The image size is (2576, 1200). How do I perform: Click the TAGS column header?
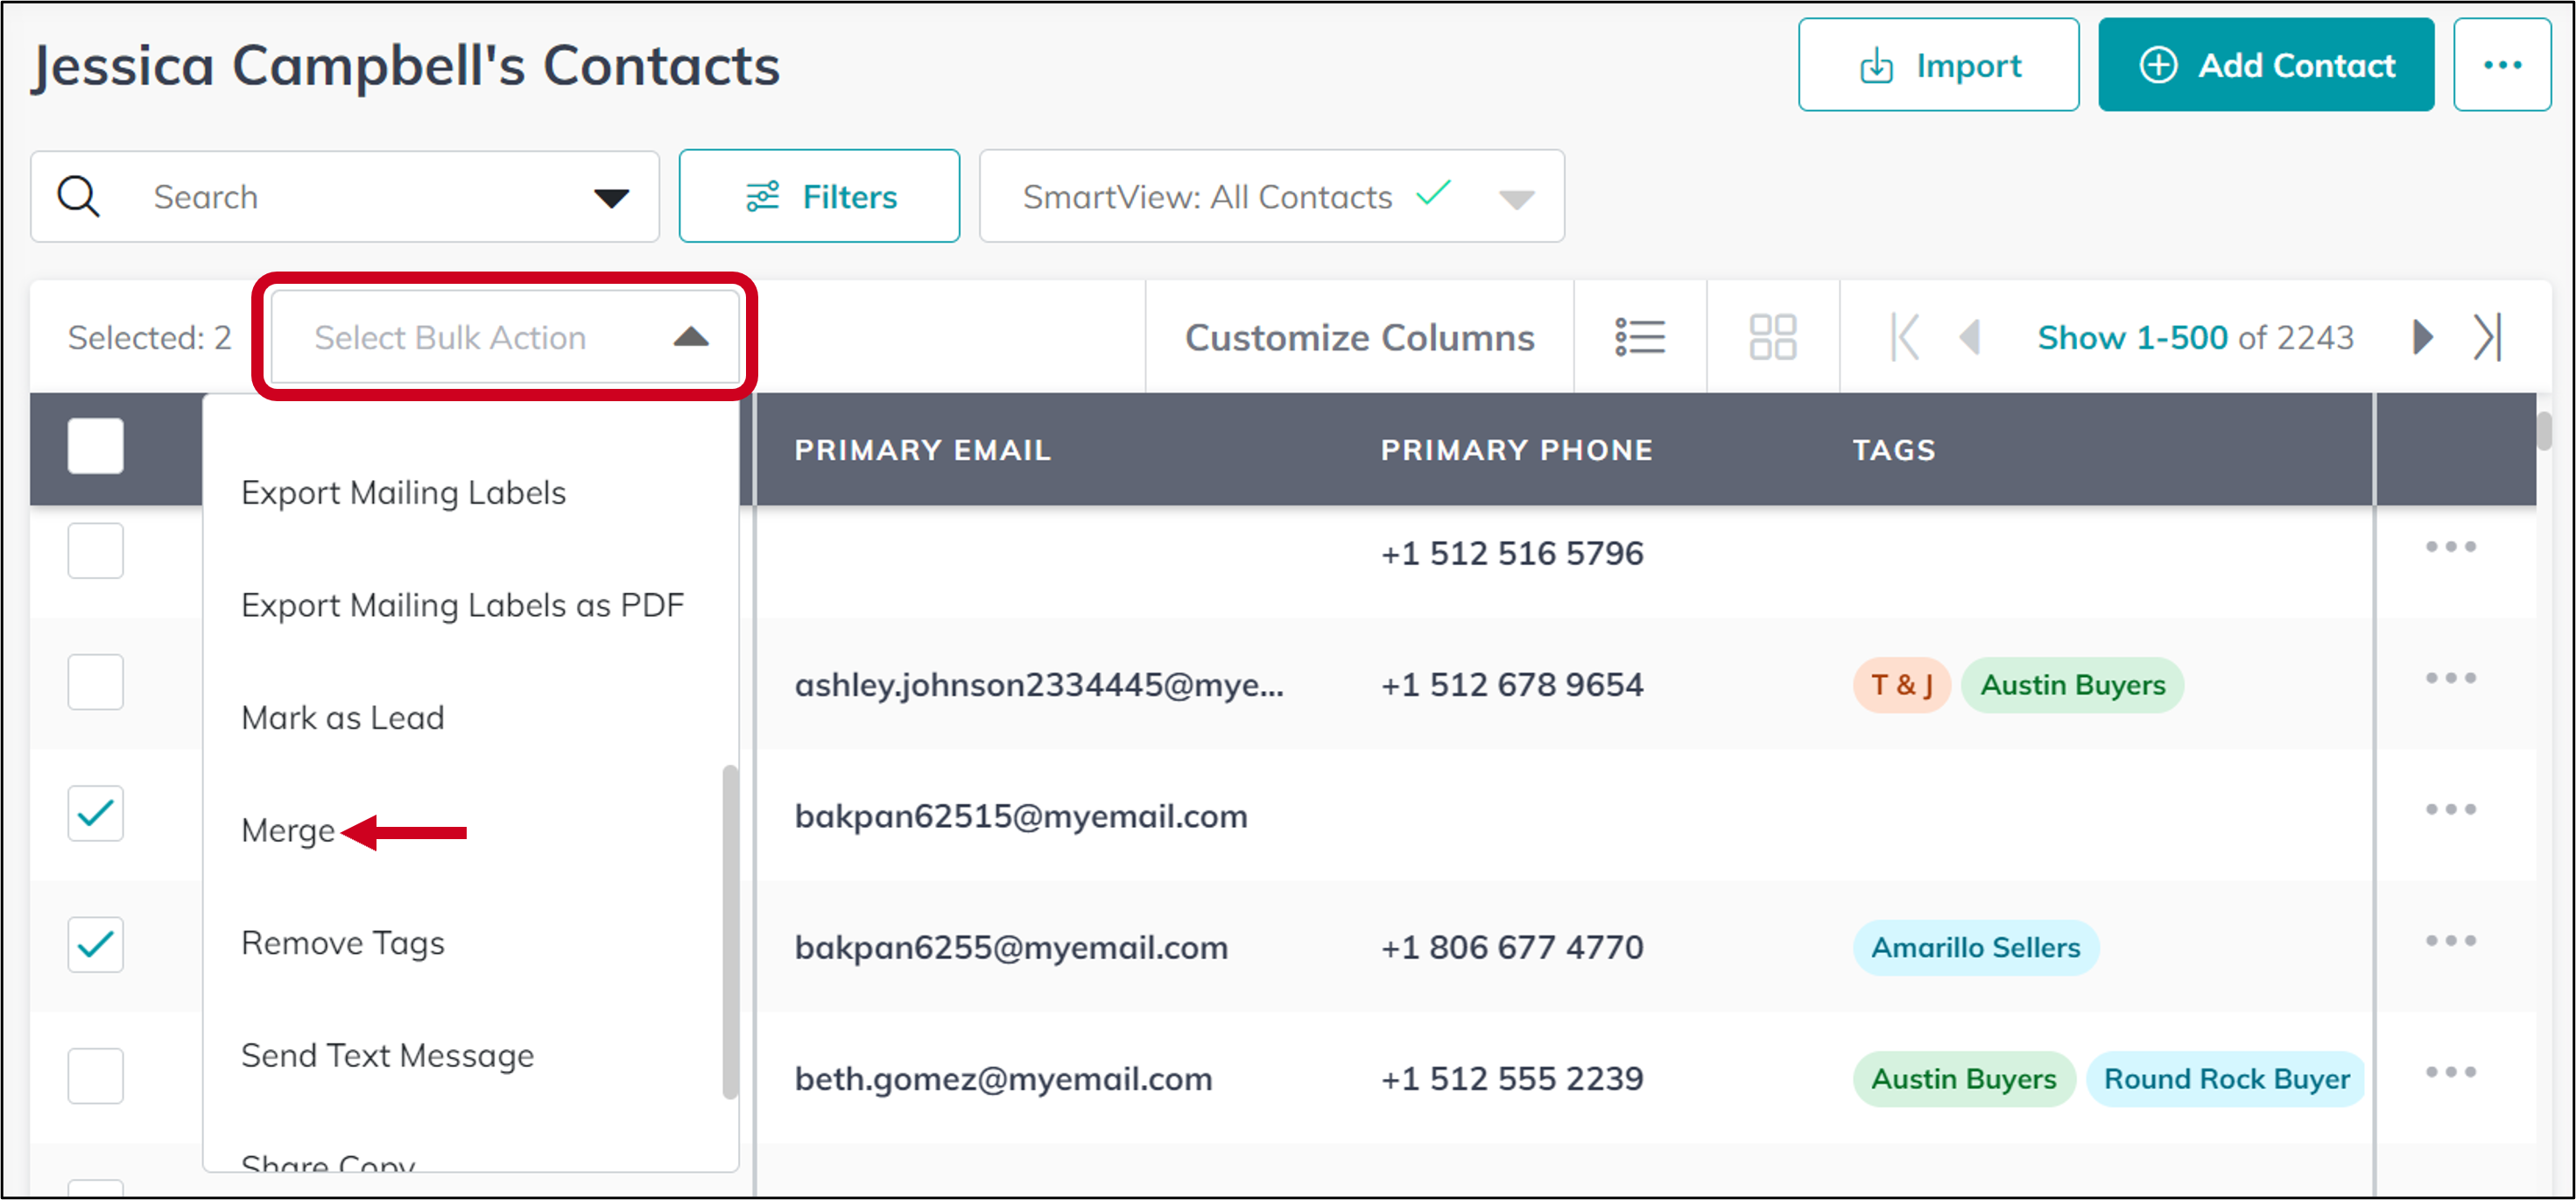click(x=1894, y=450)
